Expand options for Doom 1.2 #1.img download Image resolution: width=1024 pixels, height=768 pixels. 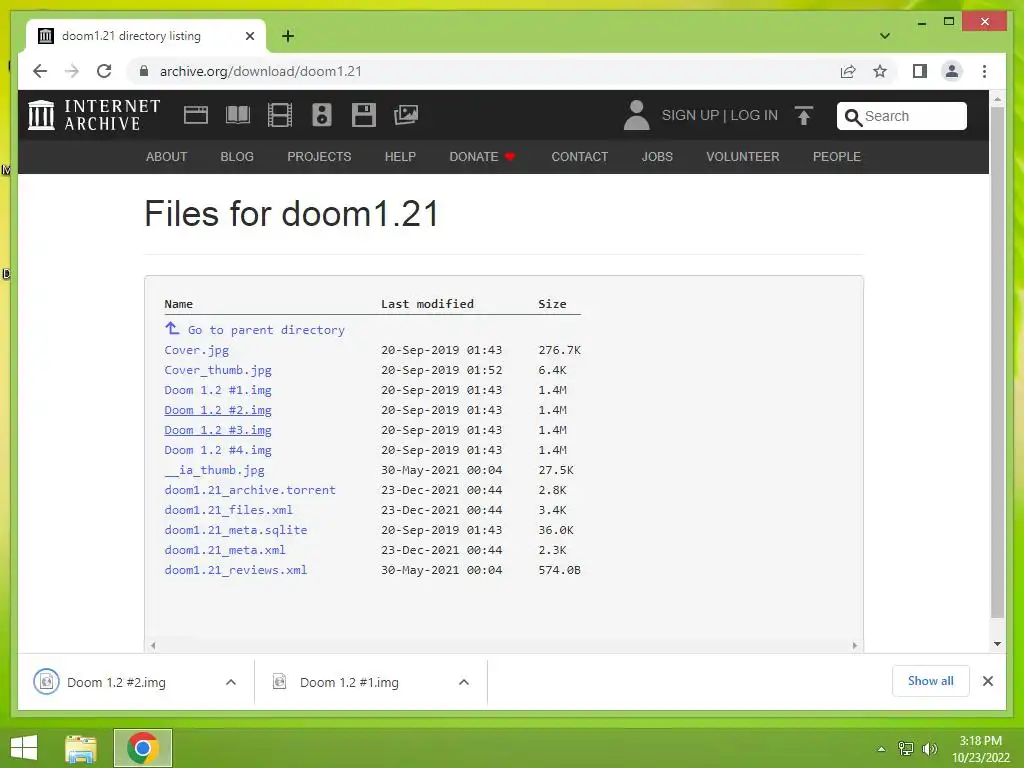(x=464, y=682)
